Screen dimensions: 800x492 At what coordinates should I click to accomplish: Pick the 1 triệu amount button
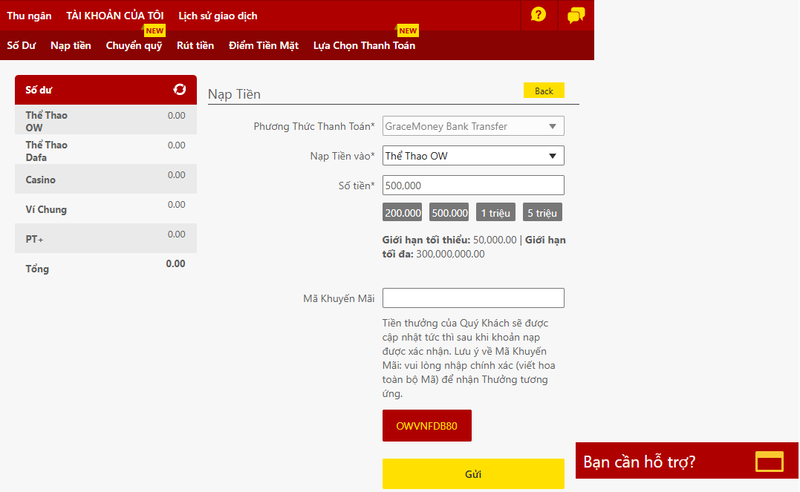point(495,212)
